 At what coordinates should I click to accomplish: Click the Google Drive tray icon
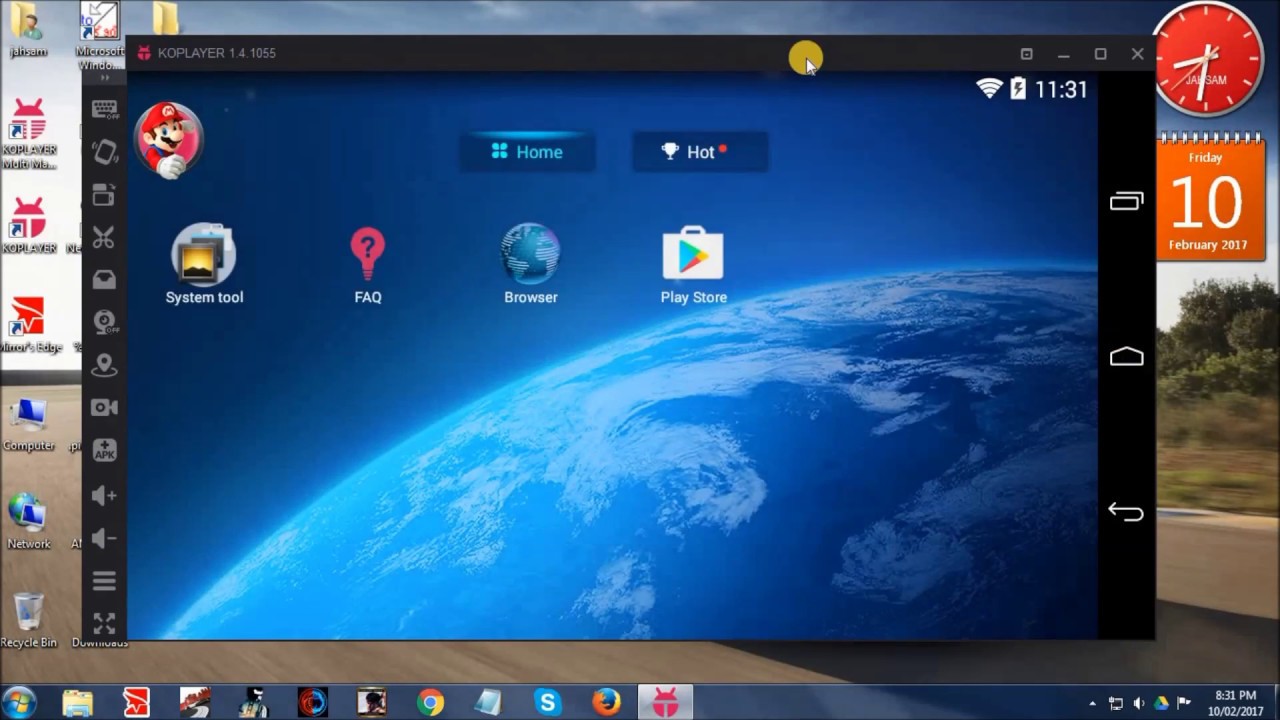tap(1161, 703)
